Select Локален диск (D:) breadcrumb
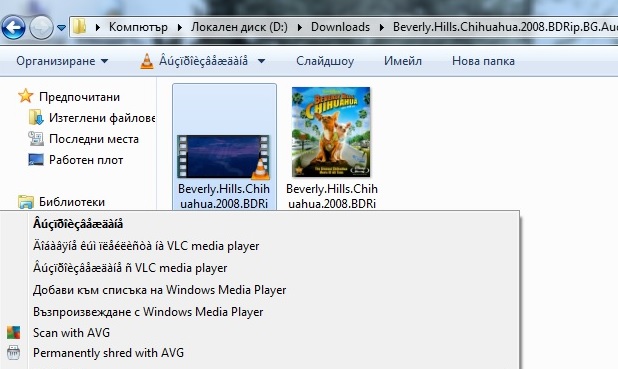 tap(239, 27)
